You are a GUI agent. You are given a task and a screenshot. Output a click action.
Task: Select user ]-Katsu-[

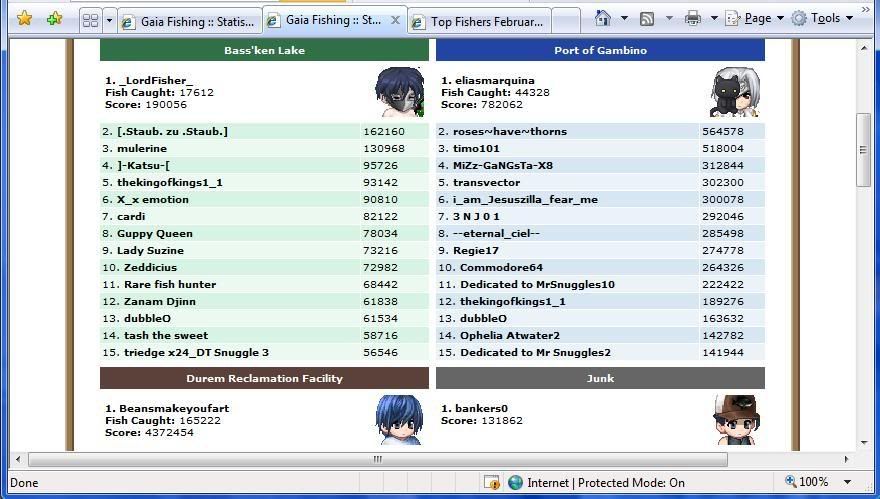(143, 166)
